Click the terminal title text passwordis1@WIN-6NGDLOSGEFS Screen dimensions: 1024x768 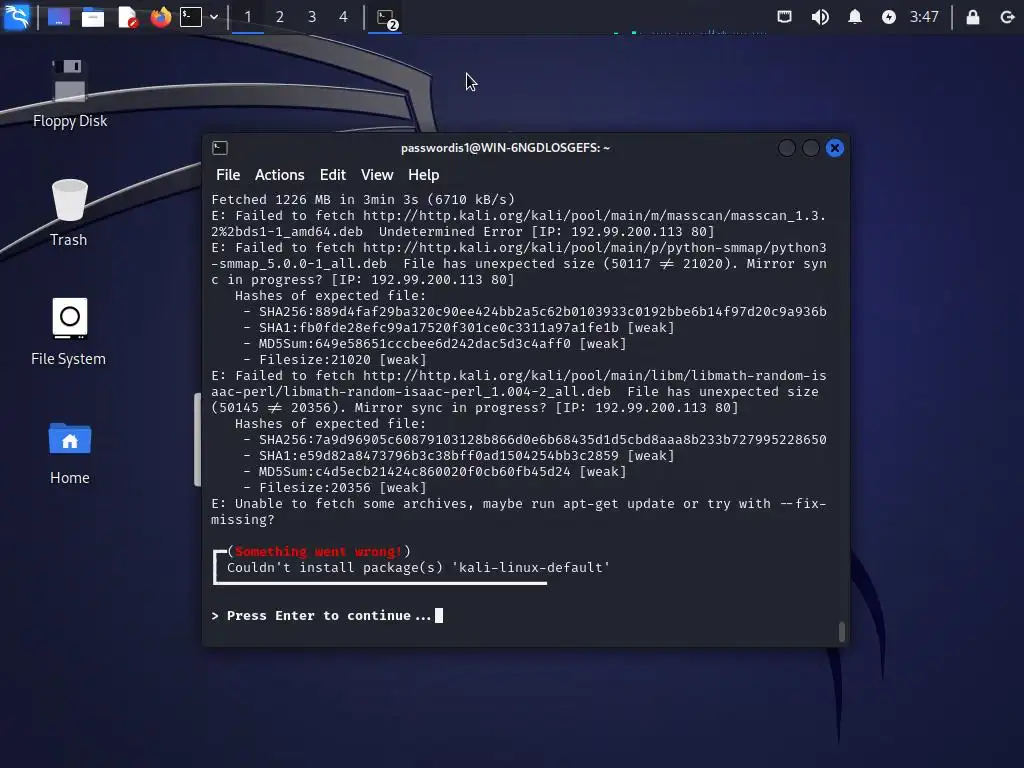pyautogui.click(x=505, y=148)
